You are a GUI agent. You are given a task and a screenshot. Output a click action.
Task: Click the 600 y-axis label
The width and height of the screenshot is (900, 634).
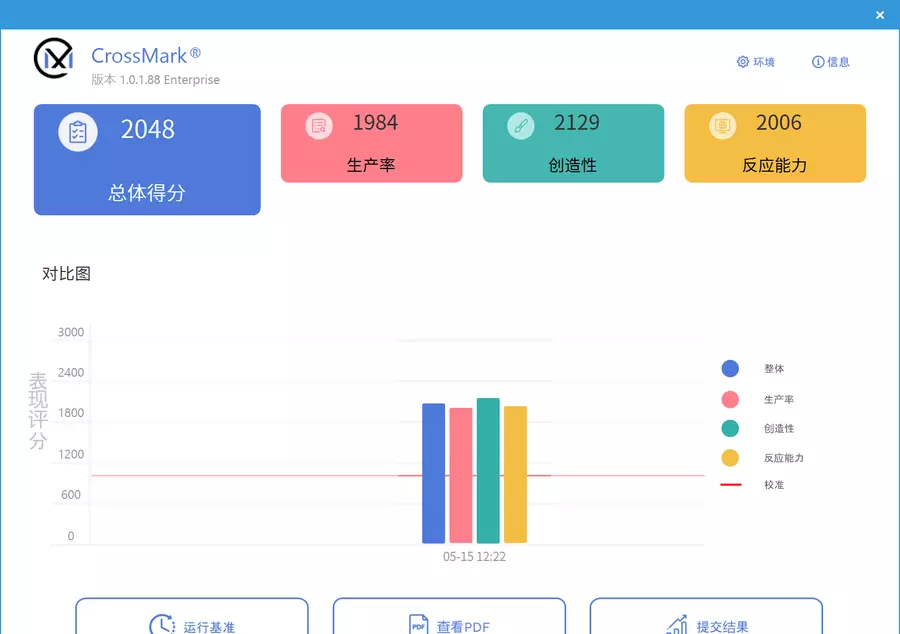coord(71,495)
